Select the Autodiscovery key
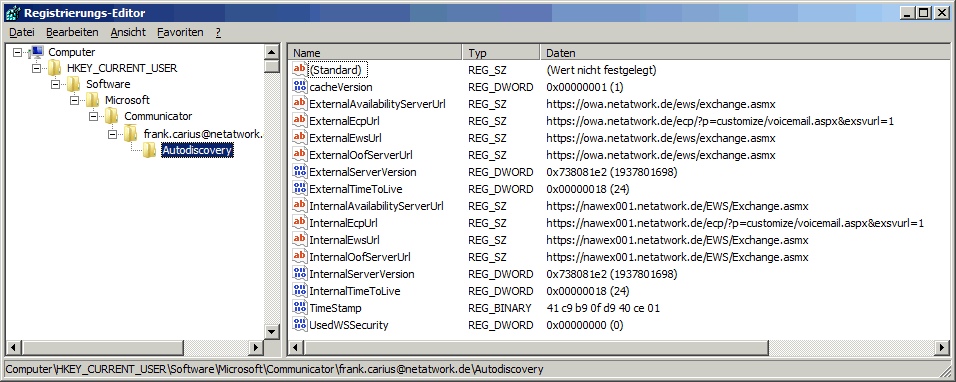The image size is (956, 382). coord(198,150)
